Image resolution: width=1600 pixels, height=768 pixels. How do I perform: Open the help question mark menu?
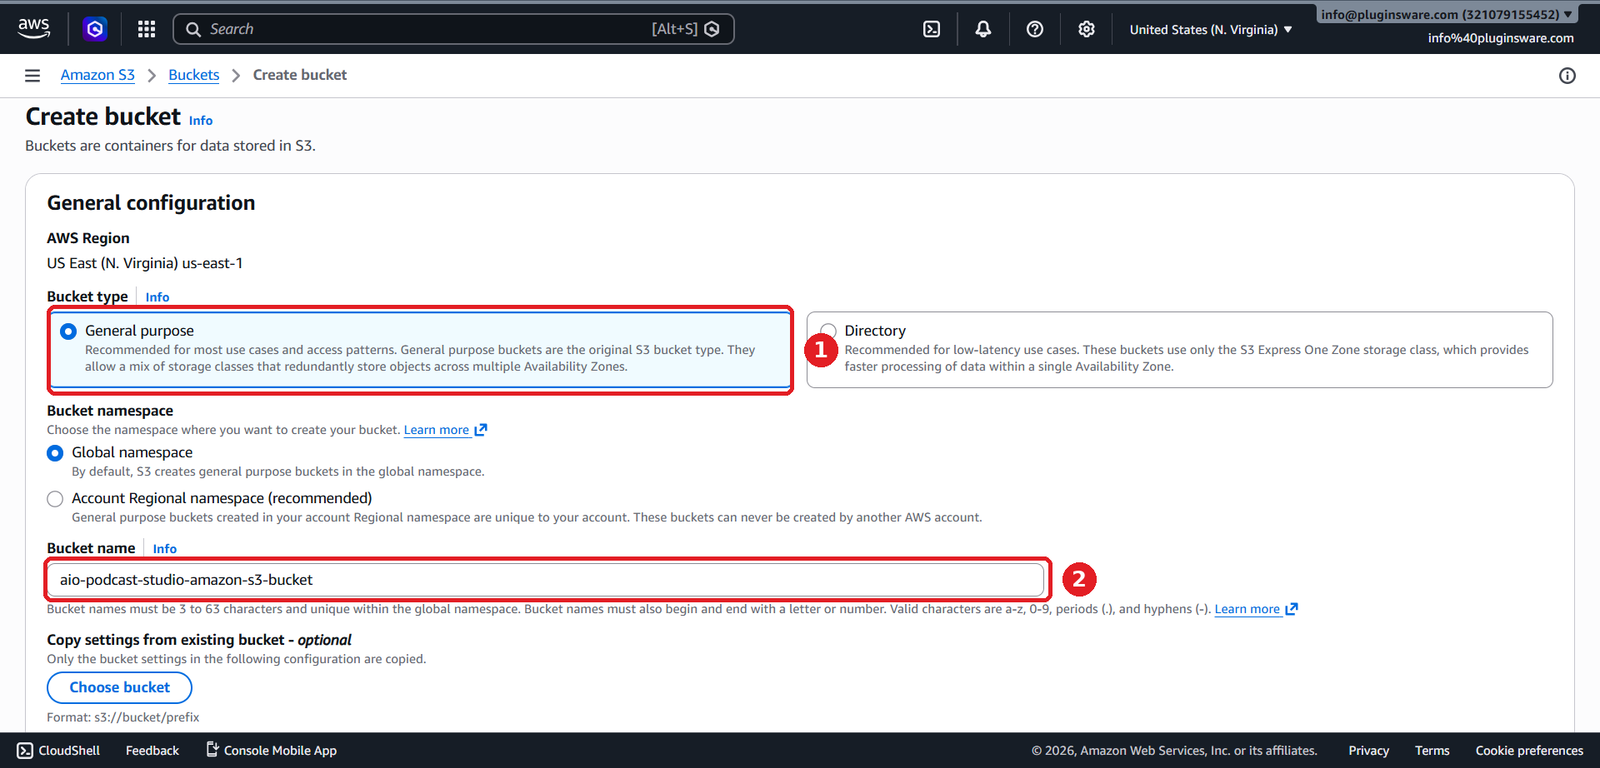click(x=1035, y=29)
